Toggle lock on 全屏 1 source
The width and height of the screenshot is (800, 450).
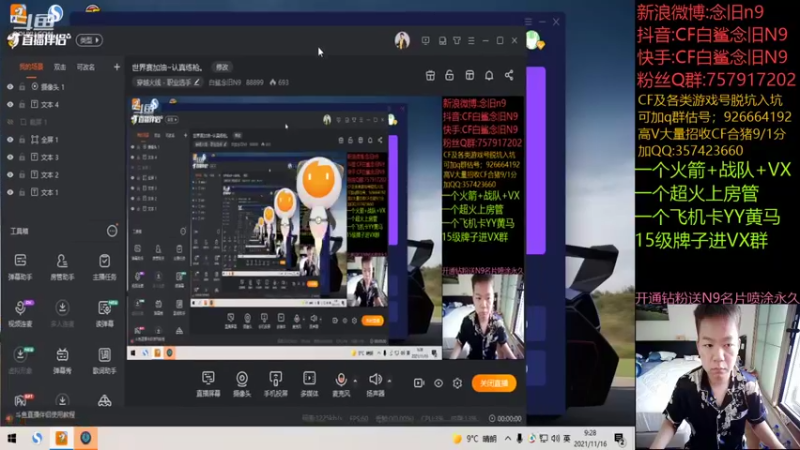(22, 139)
